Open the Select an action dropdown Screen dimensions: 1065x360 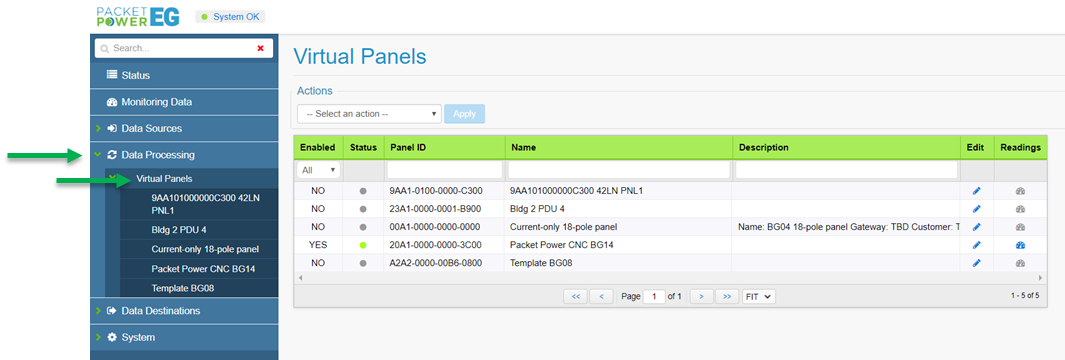point(369,114)
